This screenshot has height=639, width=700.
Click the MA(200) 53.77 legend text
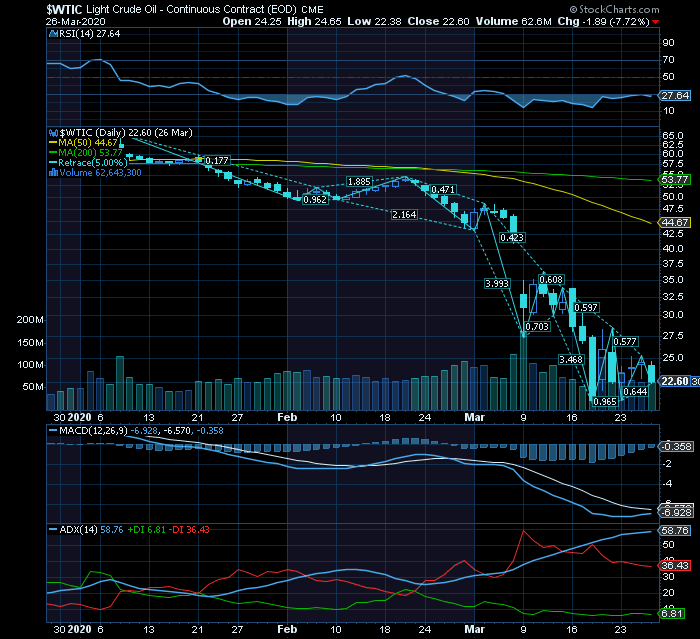90,153
